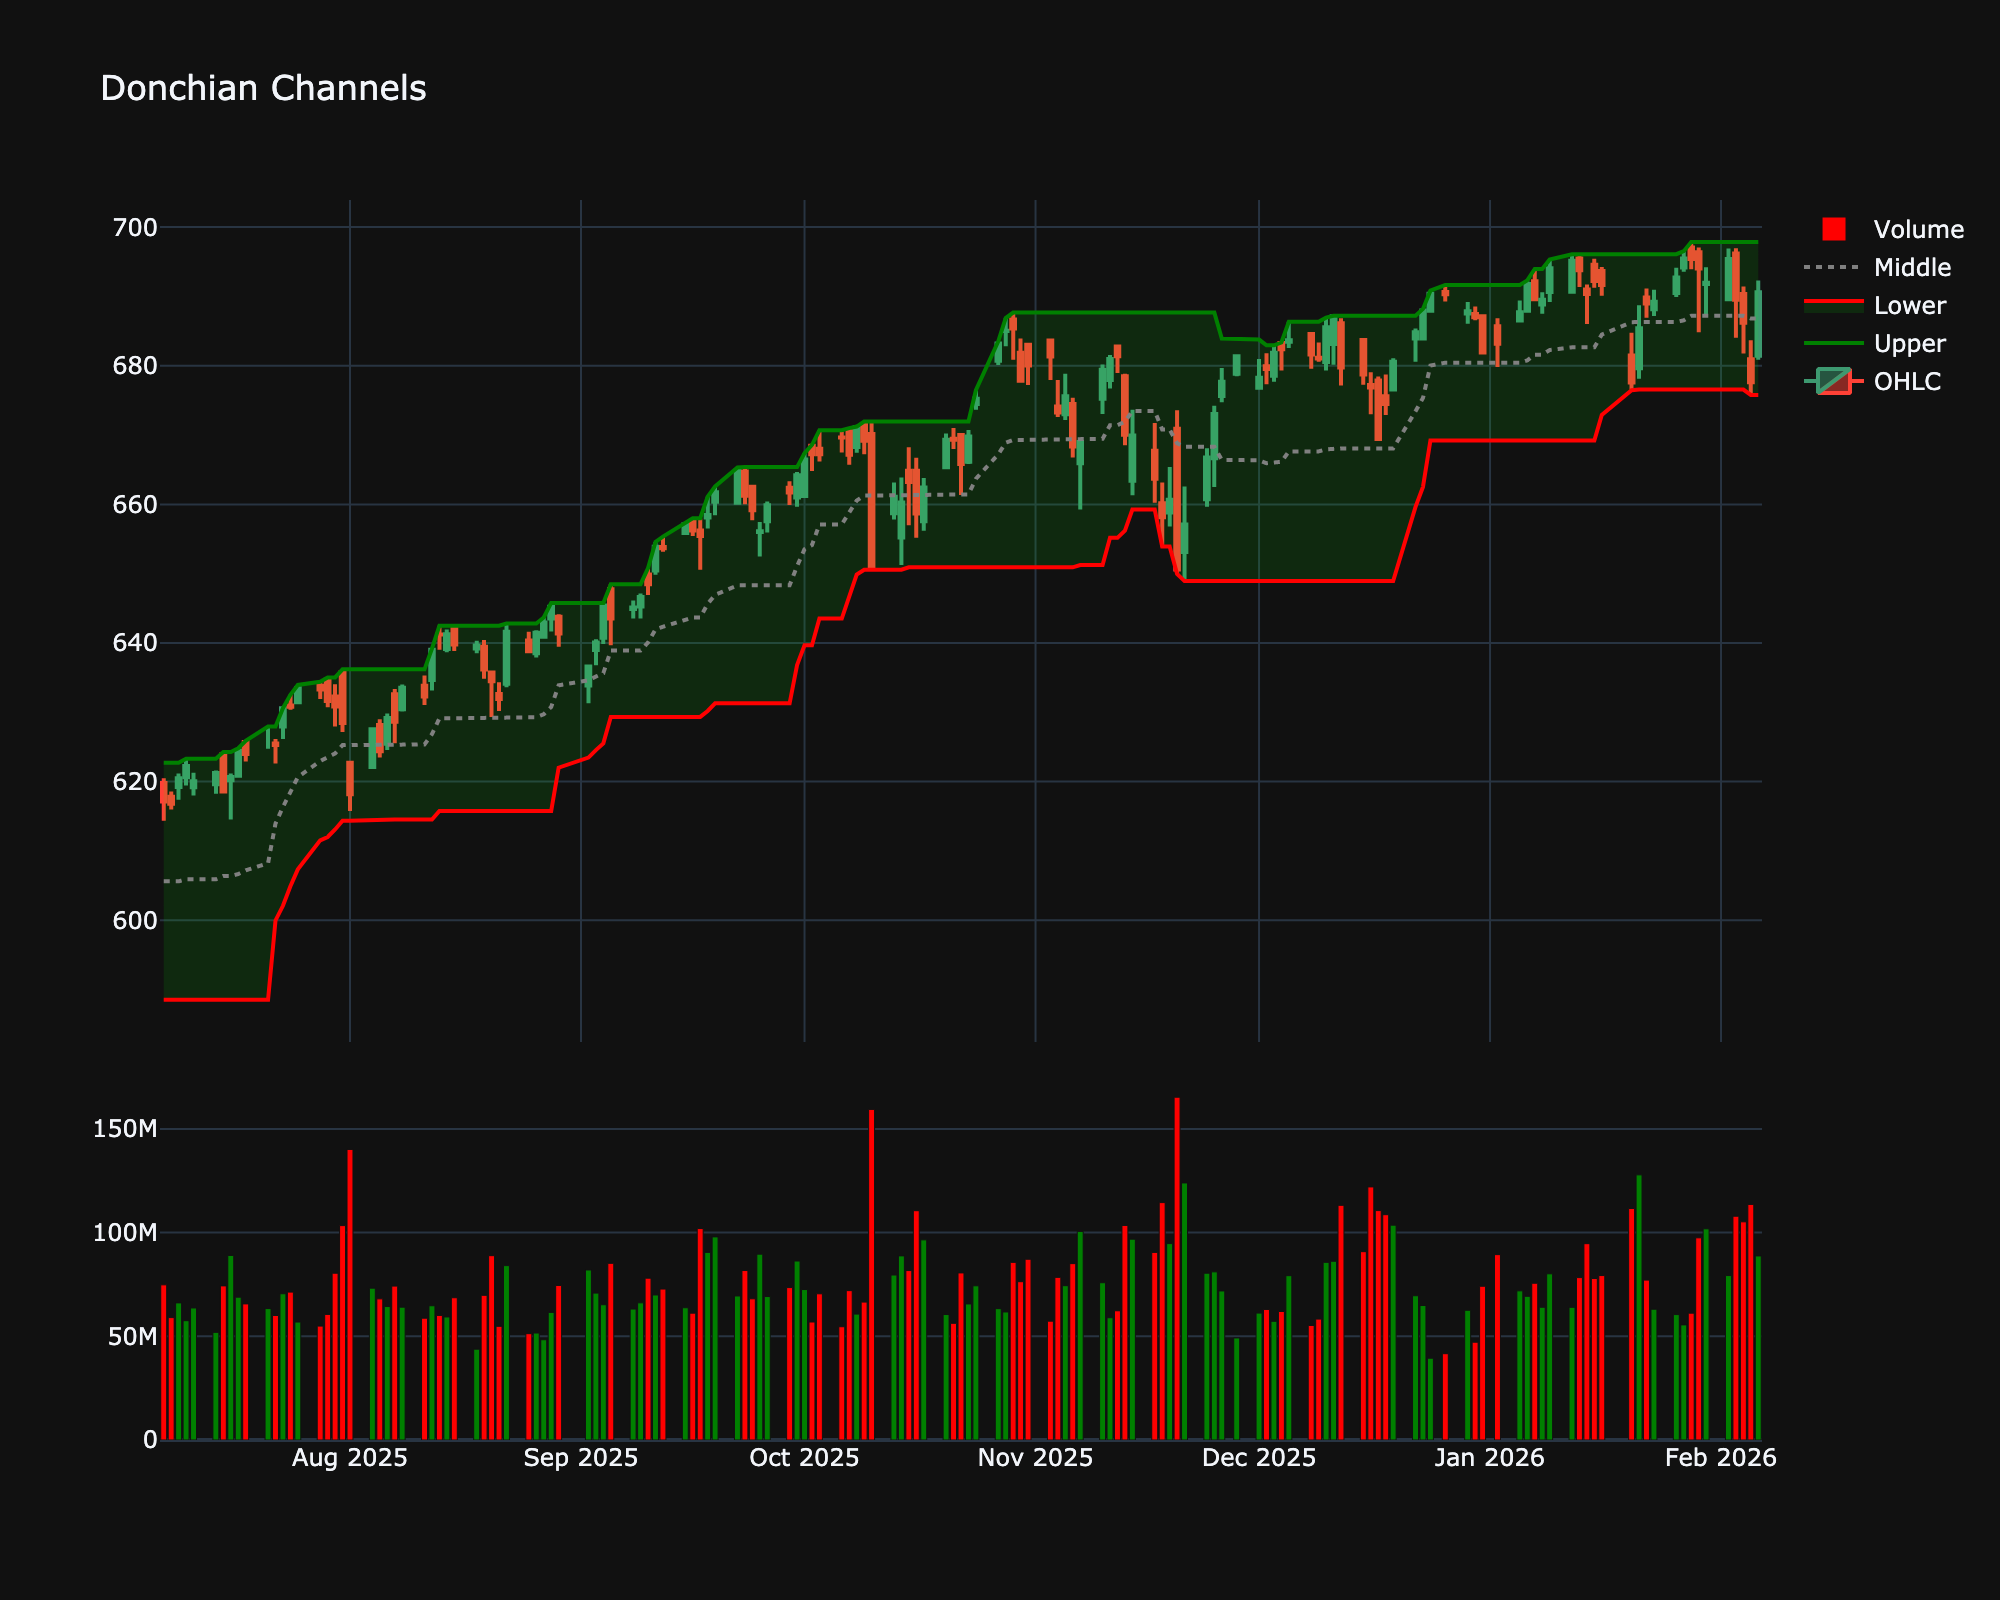Click the 600 price axis label
Viewport: 2000px width, 1600px height.
pyautogui.click(x=135, y=920)
